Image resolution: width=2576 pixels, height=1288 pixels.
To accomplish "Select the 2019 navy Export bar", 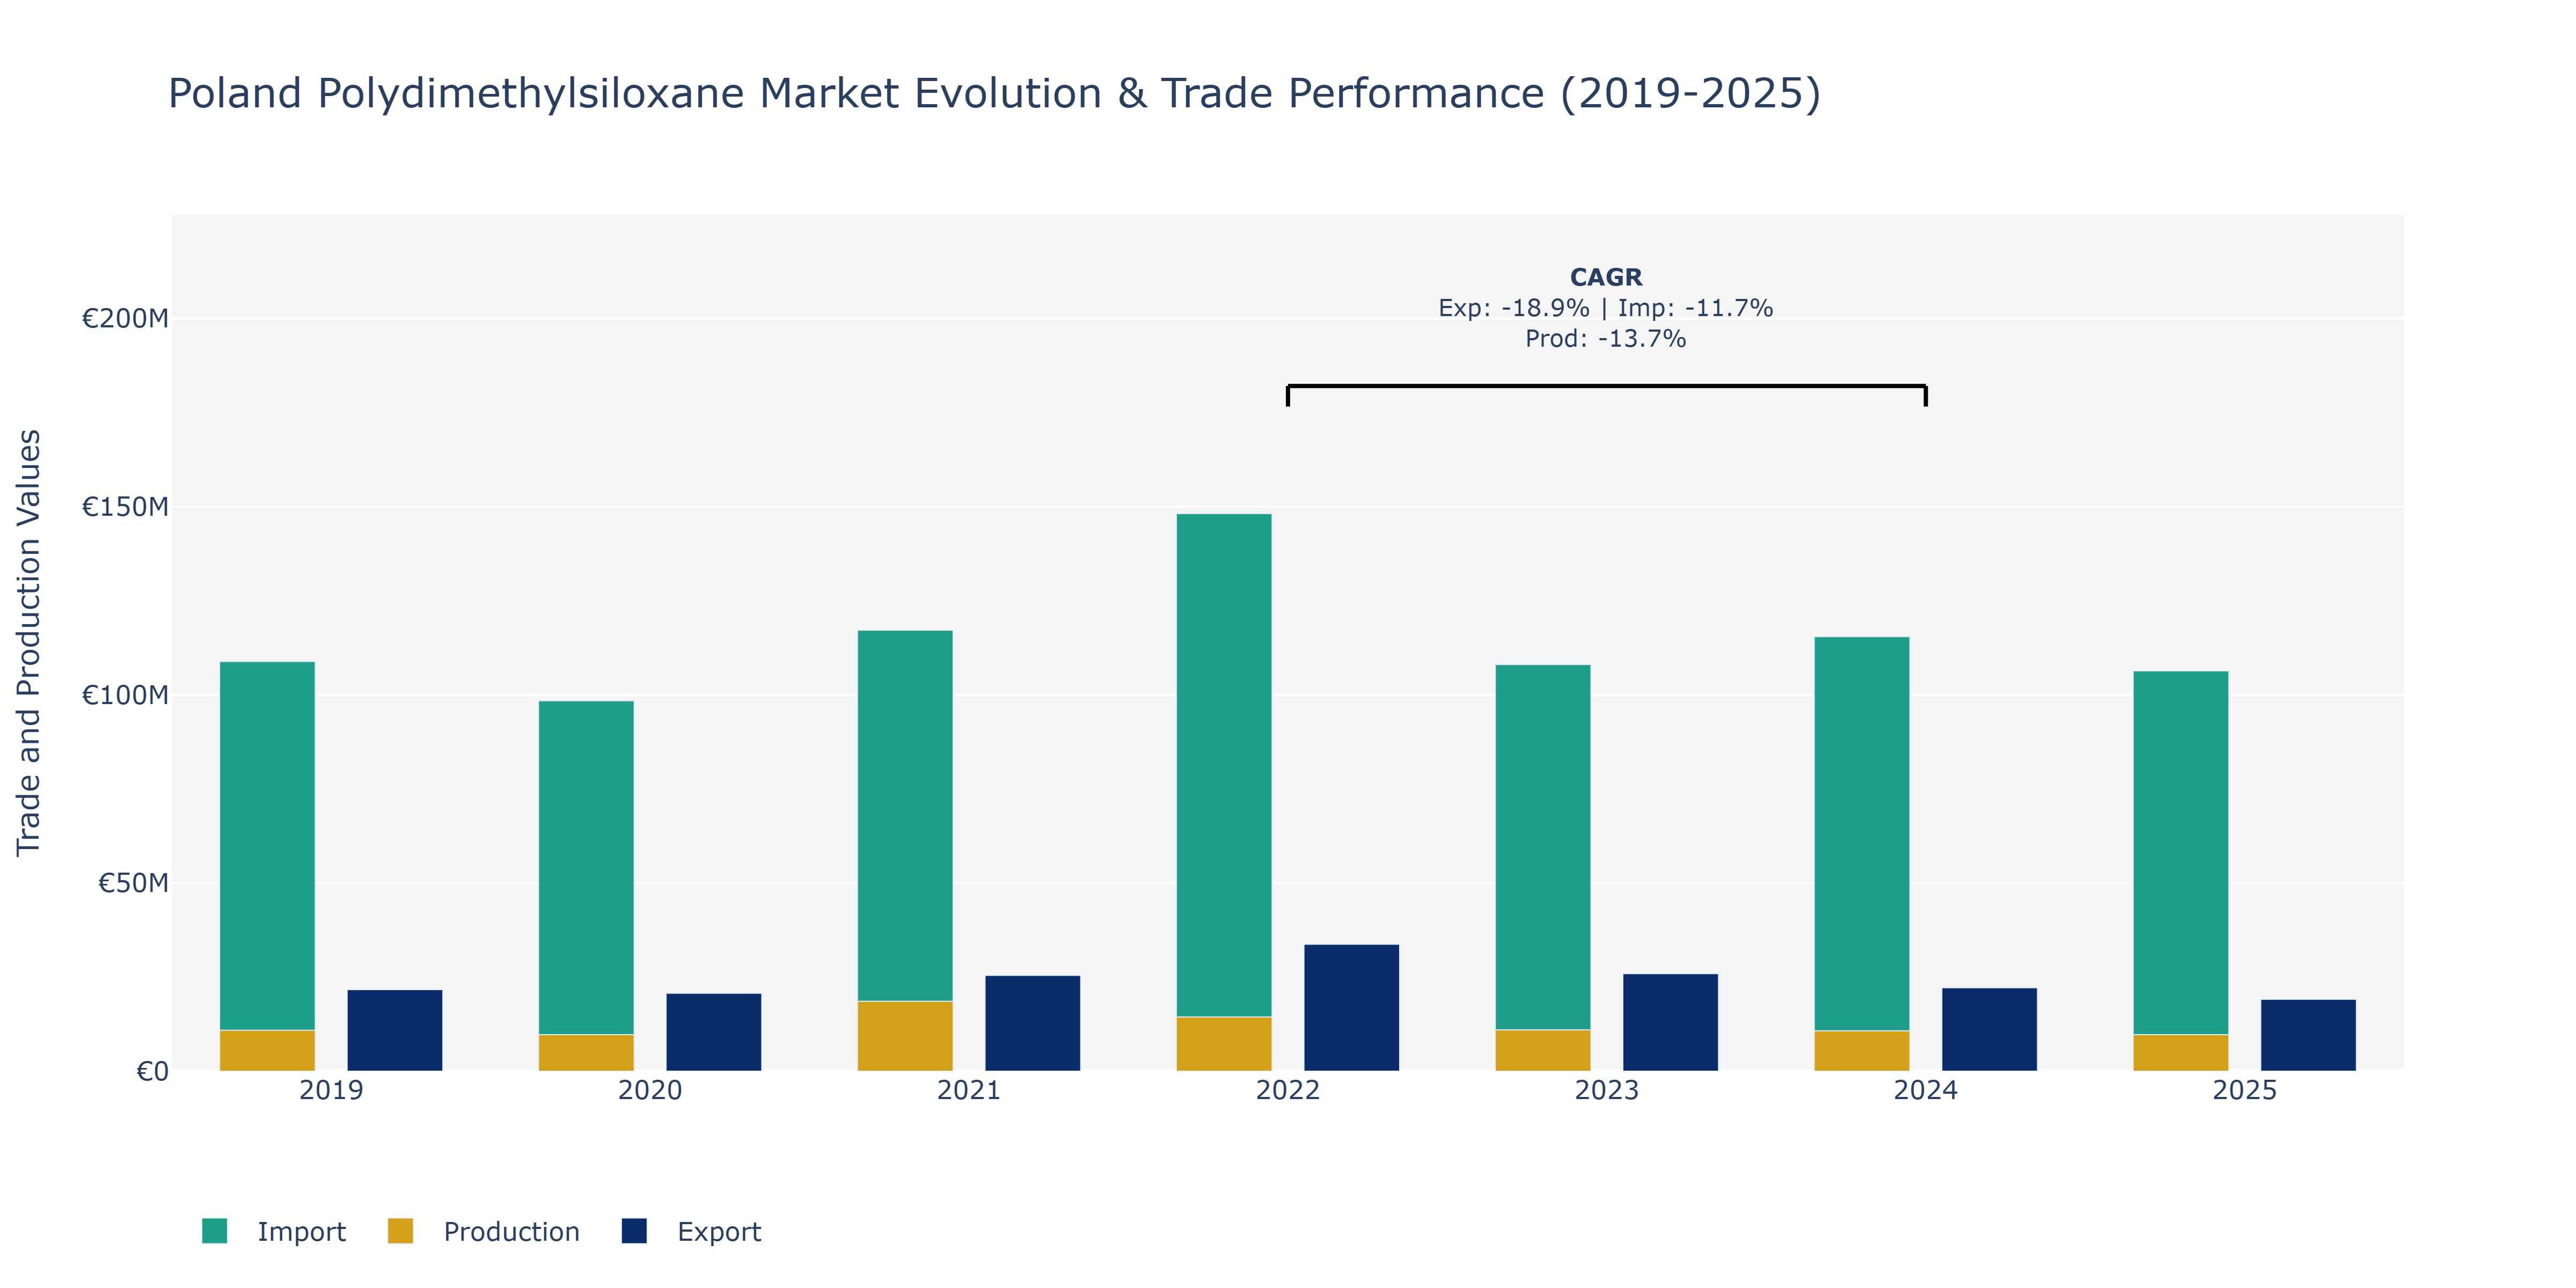I will click(395, 1030).
